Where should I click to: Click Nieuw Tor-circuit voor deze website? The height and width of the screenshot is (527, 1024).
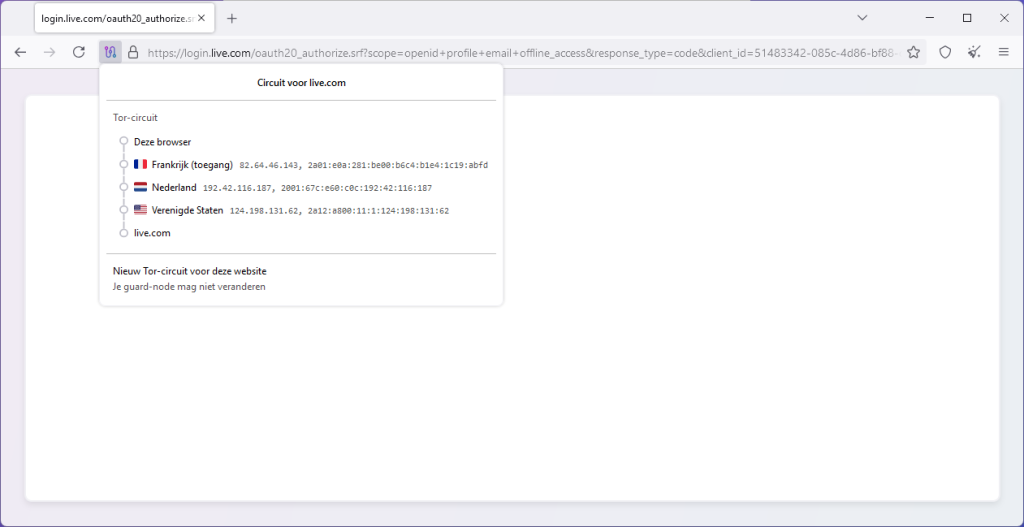tap(190, 271)
